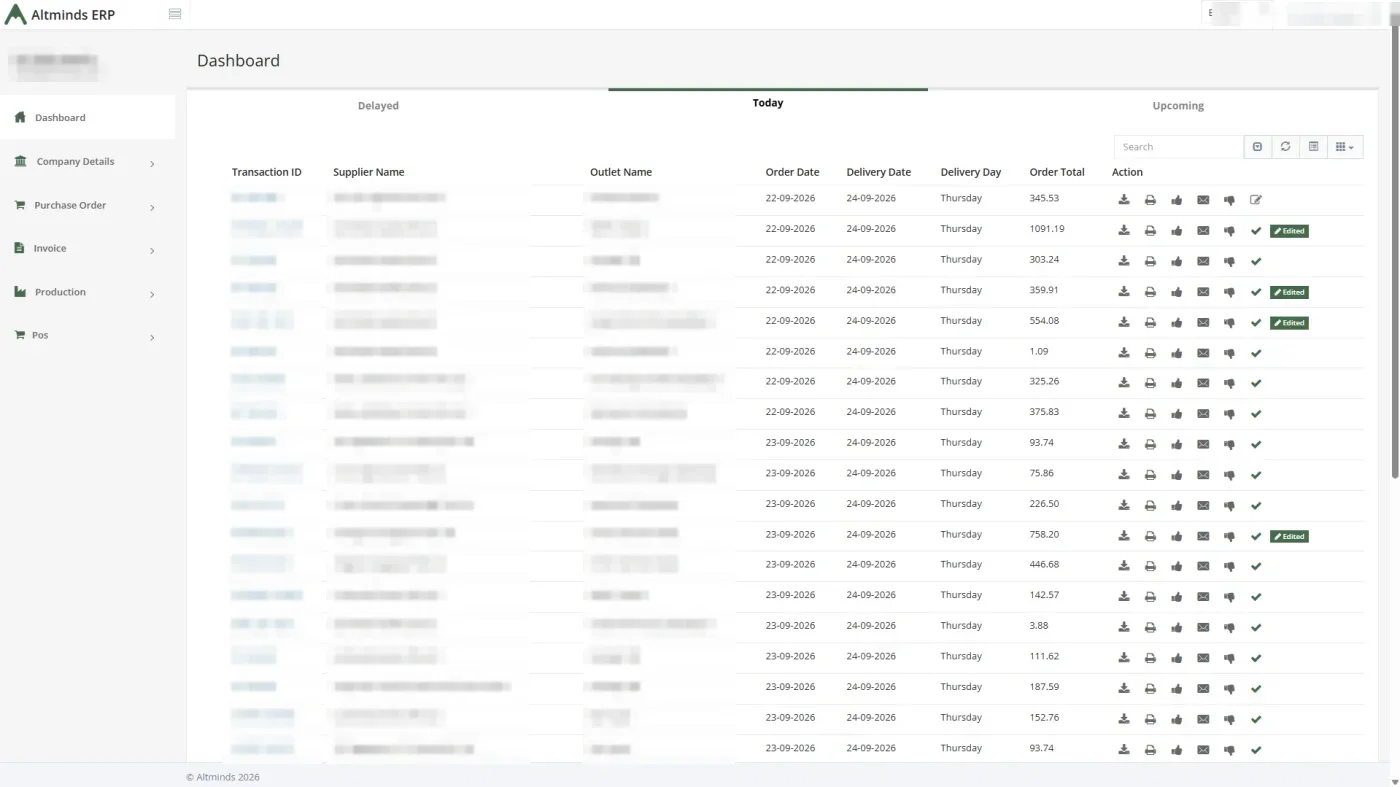Click the checkmark on the 446.68 order
The image size is (1400, 787).
pyautogui.click(x=1256, y=567)
